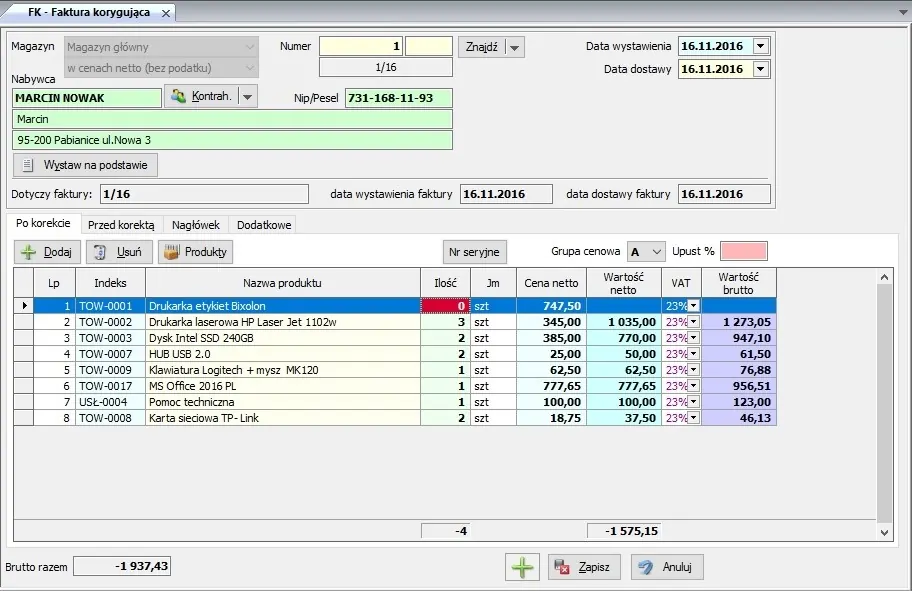912x591 pixels.
Task: Click the Kontrah. contractor people icon
Action: [x=179, y=96]
